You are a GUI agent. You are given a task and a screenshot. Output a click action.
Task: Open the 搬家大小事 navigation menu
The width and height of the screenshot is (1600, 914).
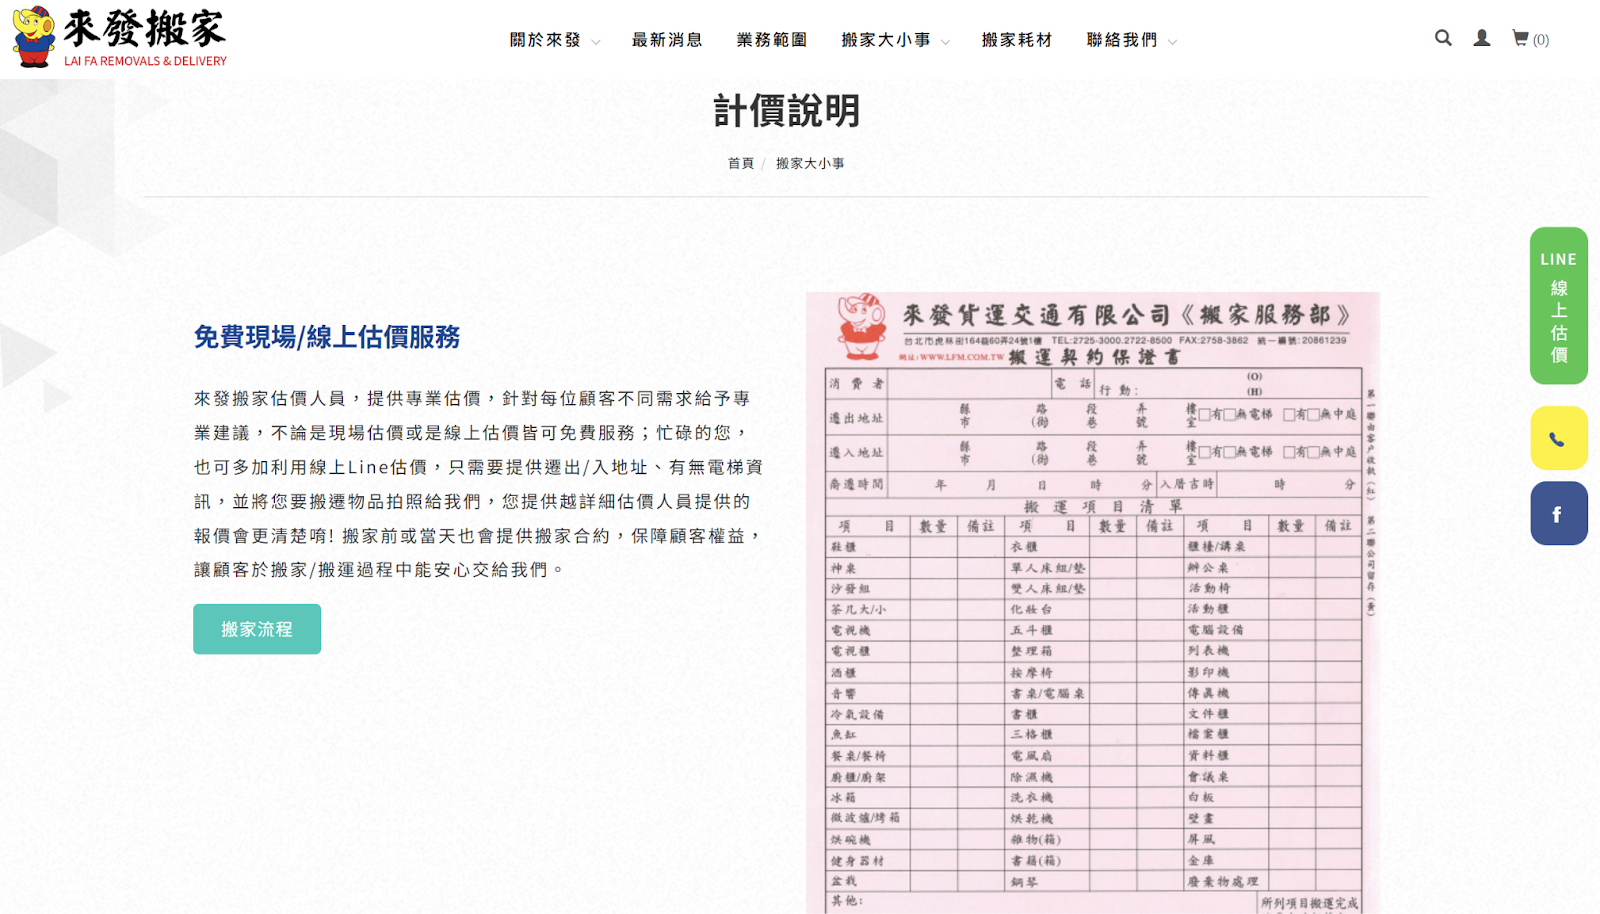pyautogui.click(x=886, y=40)
